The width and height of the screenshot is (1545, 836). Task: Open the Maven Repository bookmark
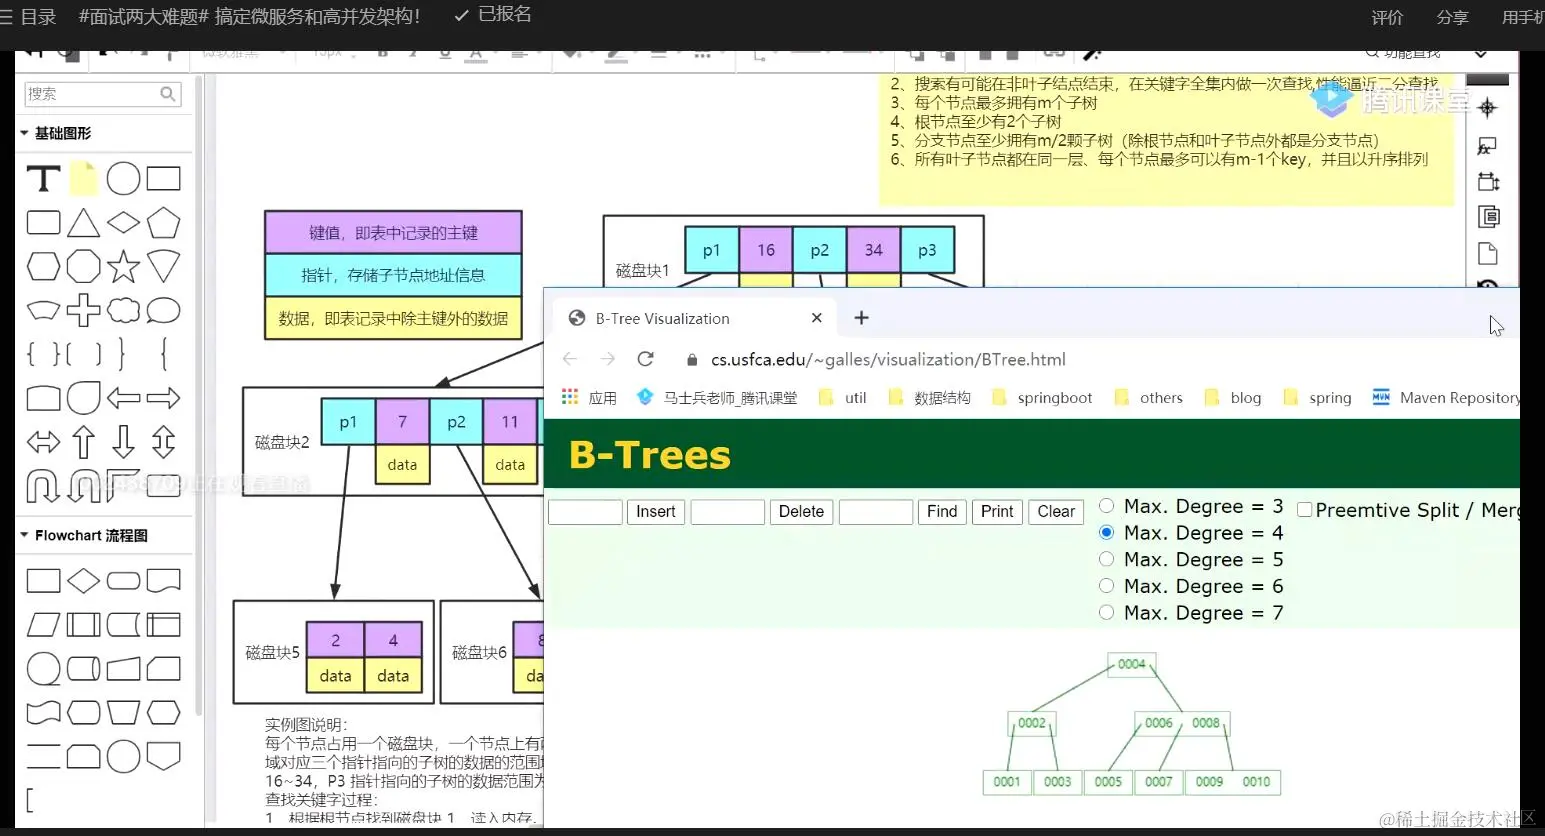coord(1446,398)
